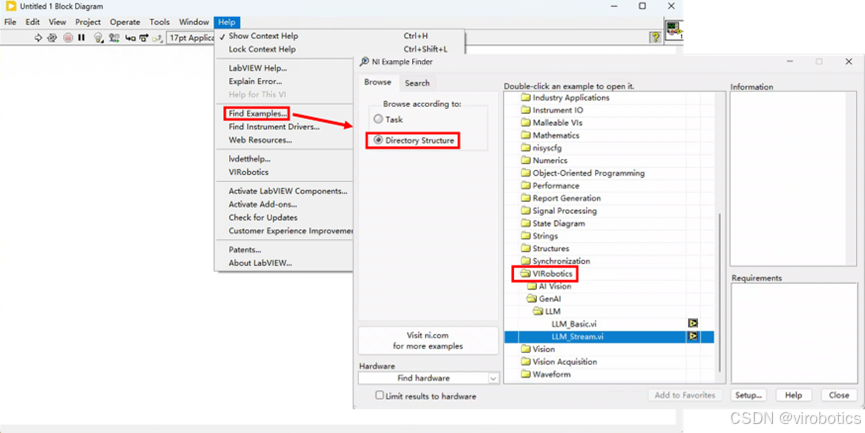Switch to the Browse tab
This screenshot has height=433, width=865.
378,82
